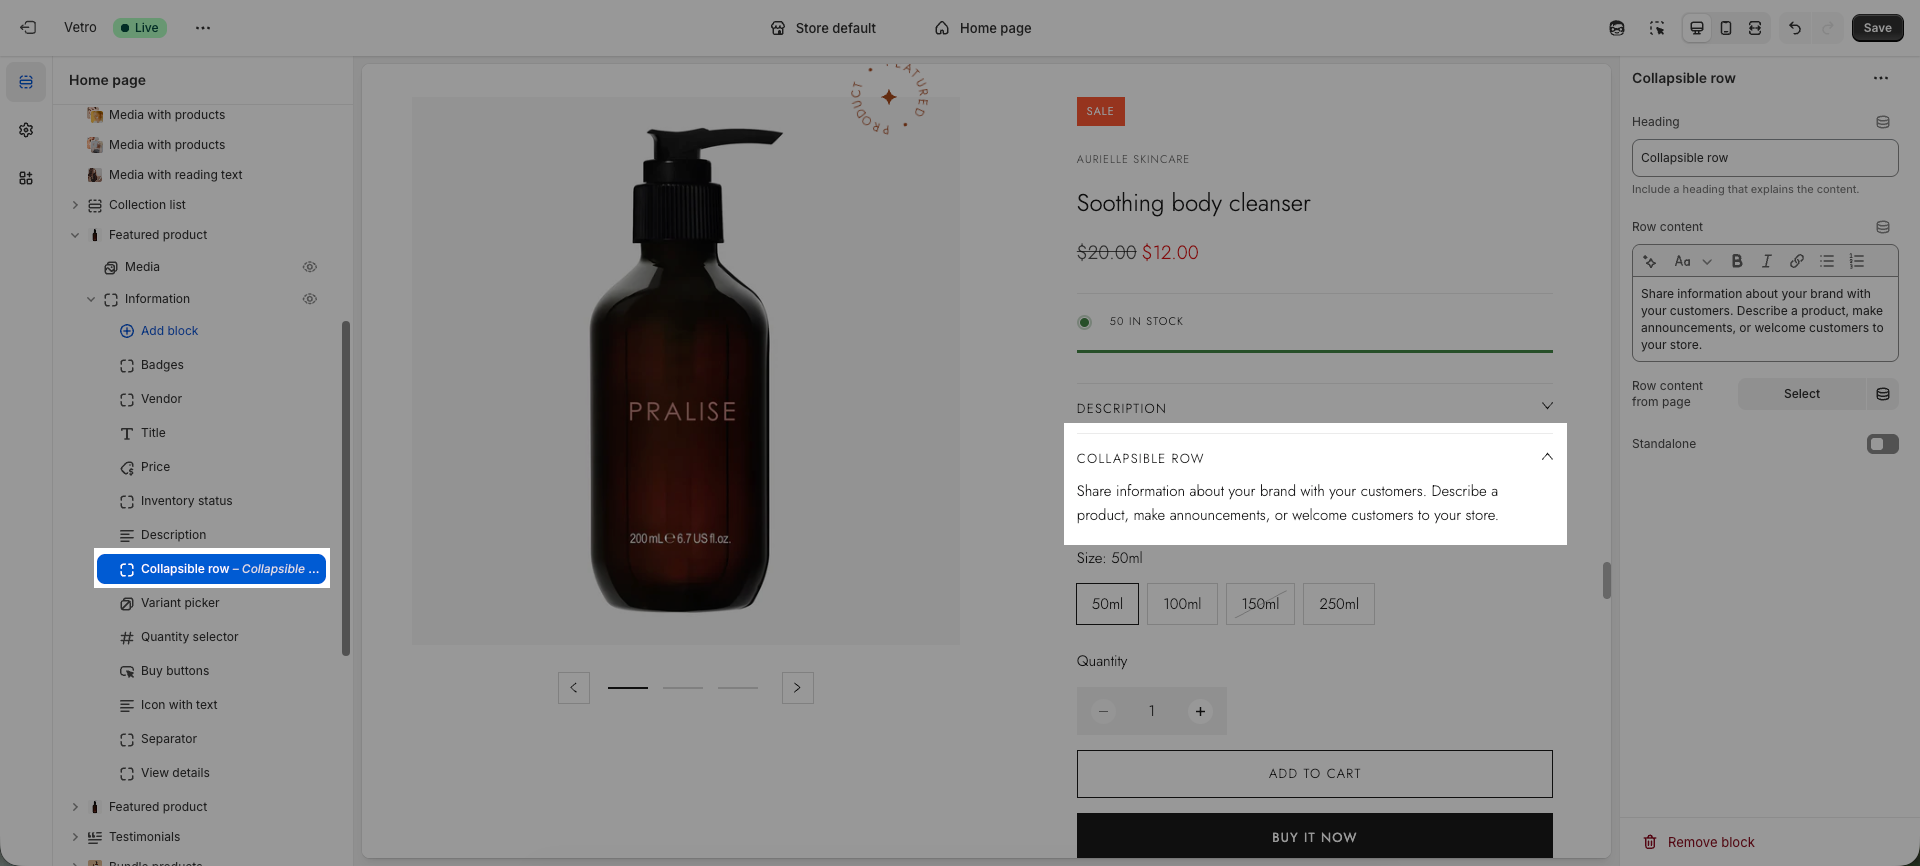1920x866 pixels.
Task: Click the undo arrow icon
Action: click(x=1795, y=28)
